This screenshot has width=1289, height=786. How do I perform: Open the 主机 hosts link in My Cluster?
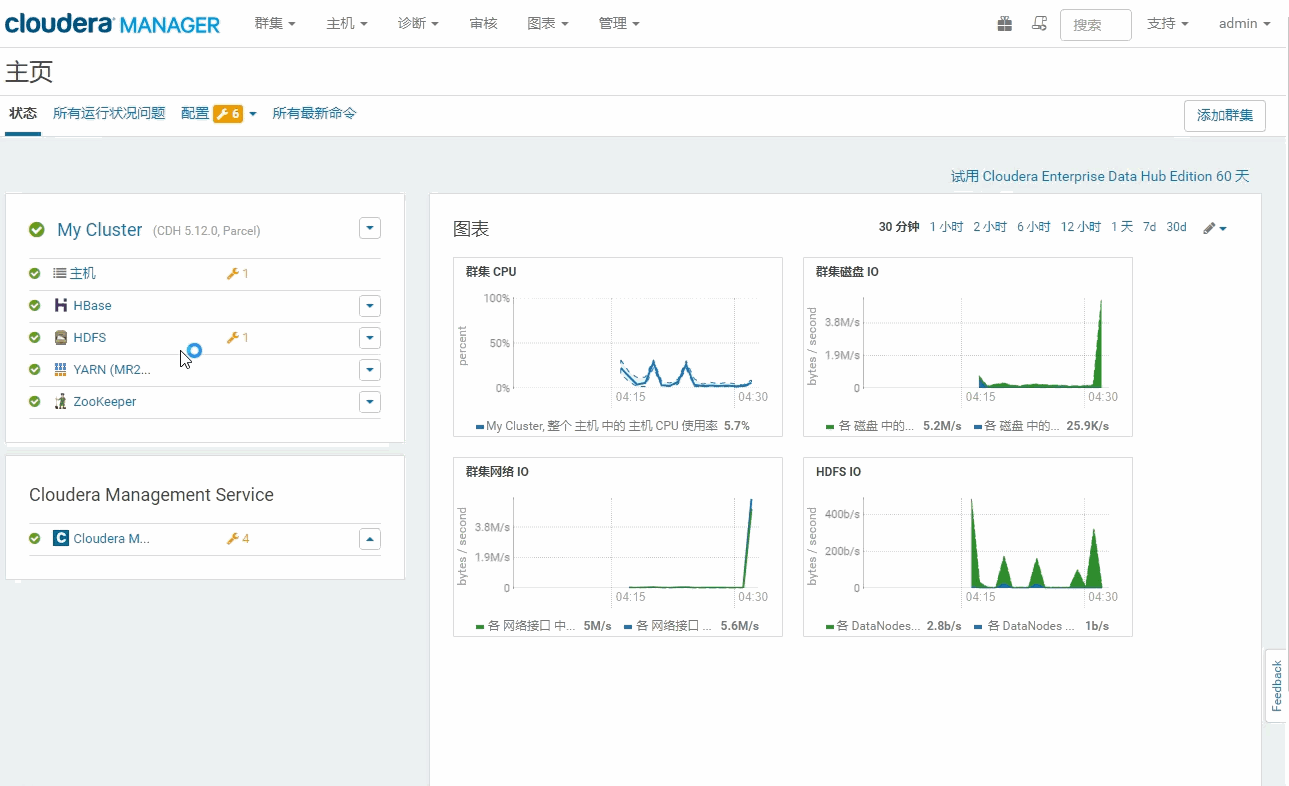point(83,273)
